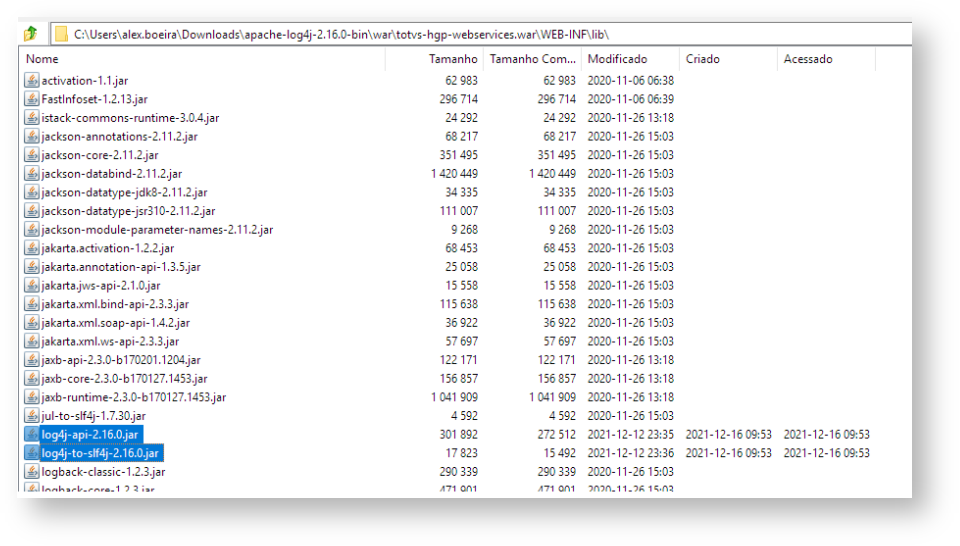Click the address path input field
960x546 pixels.
point(481,34)
